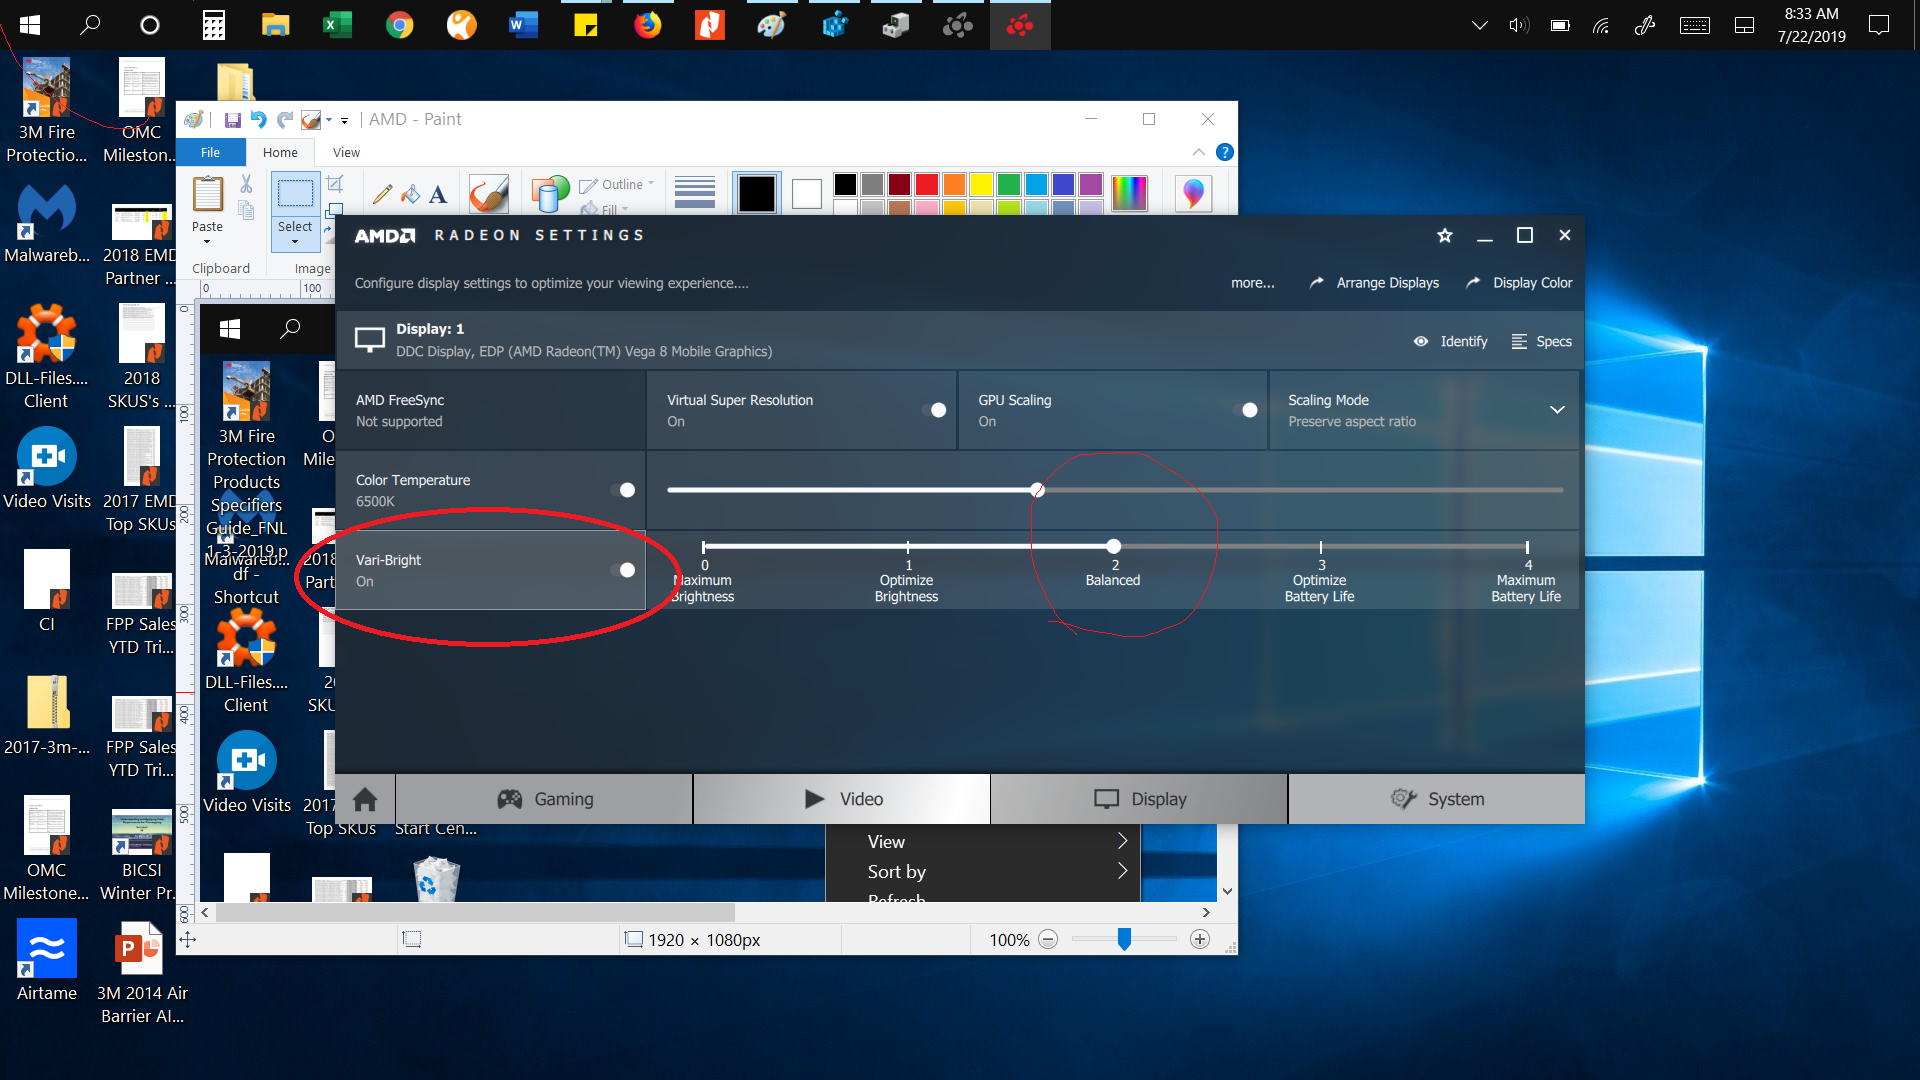This screenshot has width=1920, height=1080.
Task: Switch to the Video tab
Action: click(842, 799)
